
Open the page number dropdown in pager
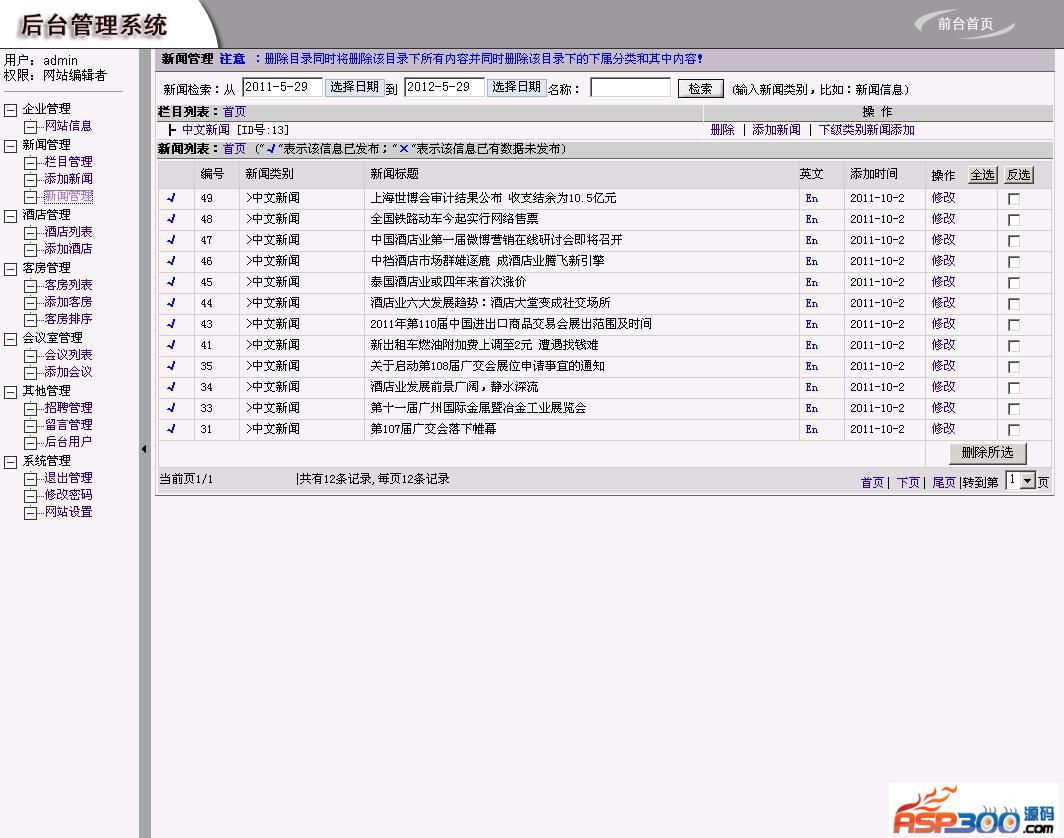pyautogui.click(x=1027, y=480)
